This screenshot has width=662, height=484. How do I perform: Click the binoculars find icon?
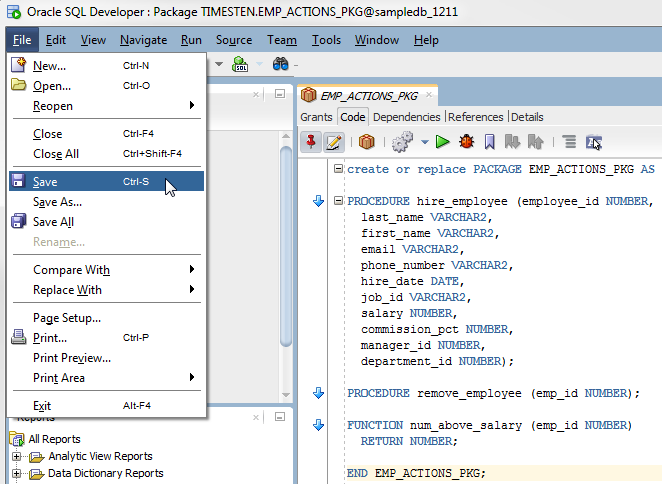coord(280,64)
